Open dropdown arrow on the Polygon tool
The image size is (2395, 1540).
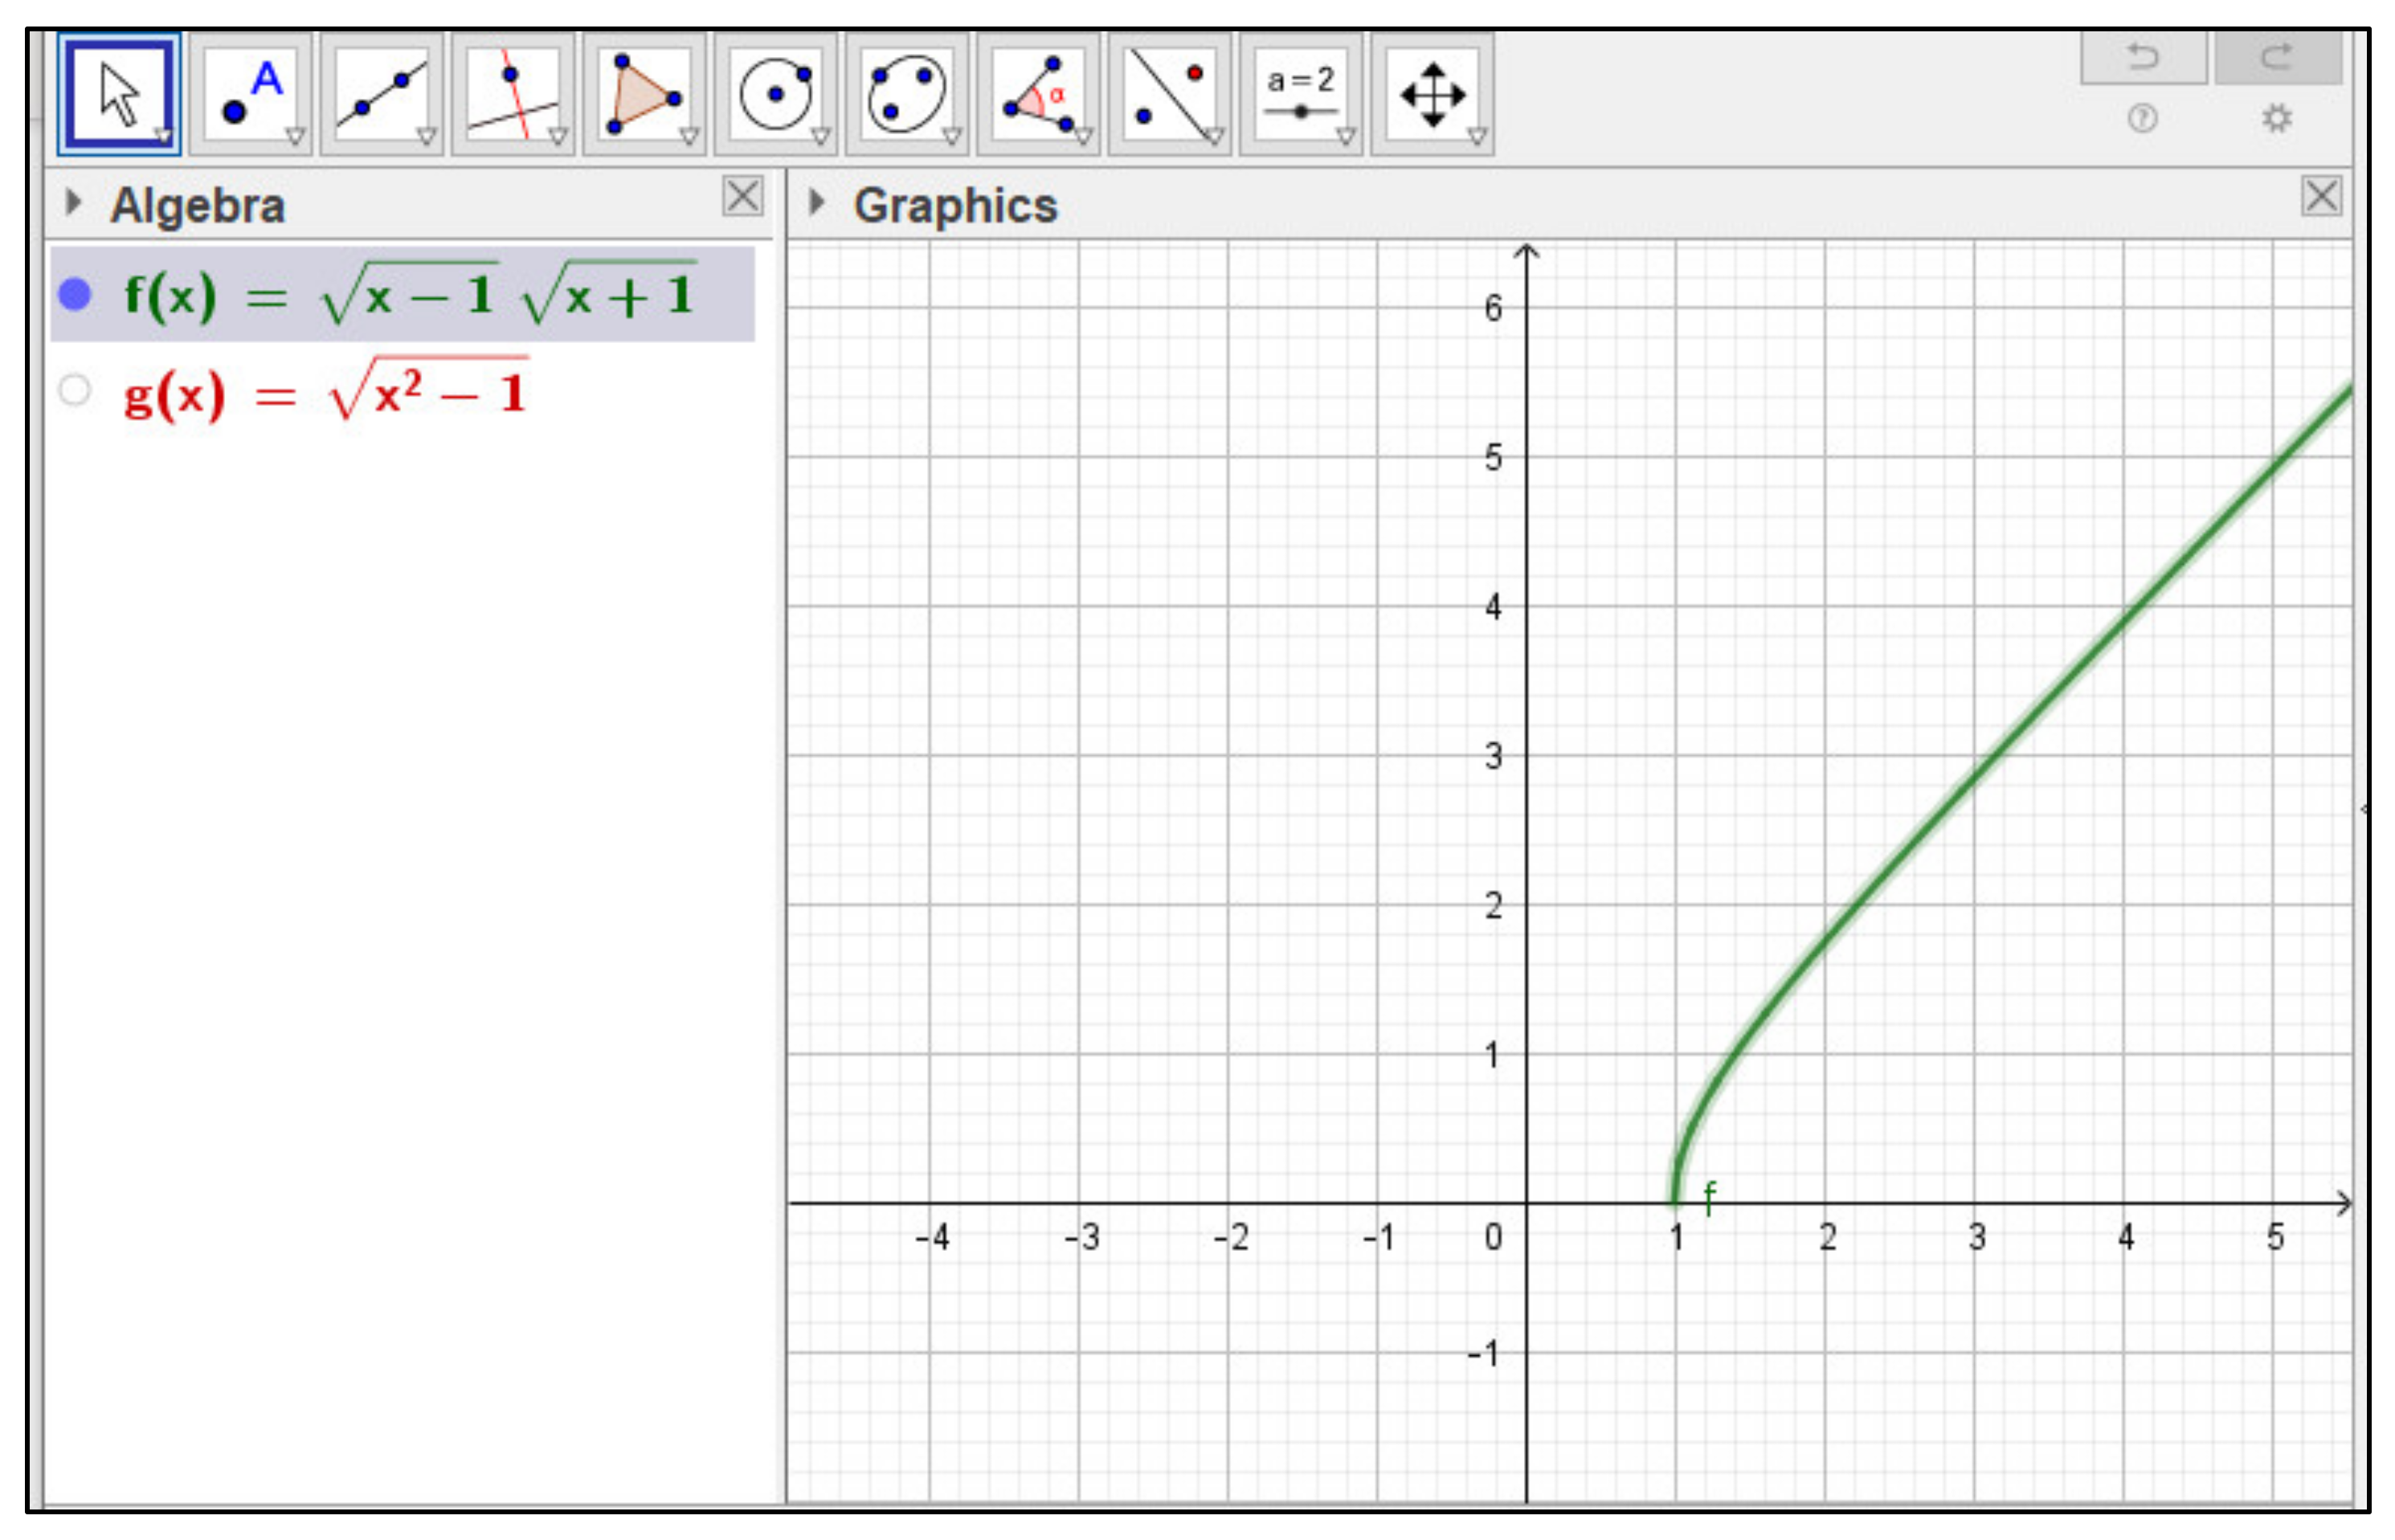pos(689,136)
